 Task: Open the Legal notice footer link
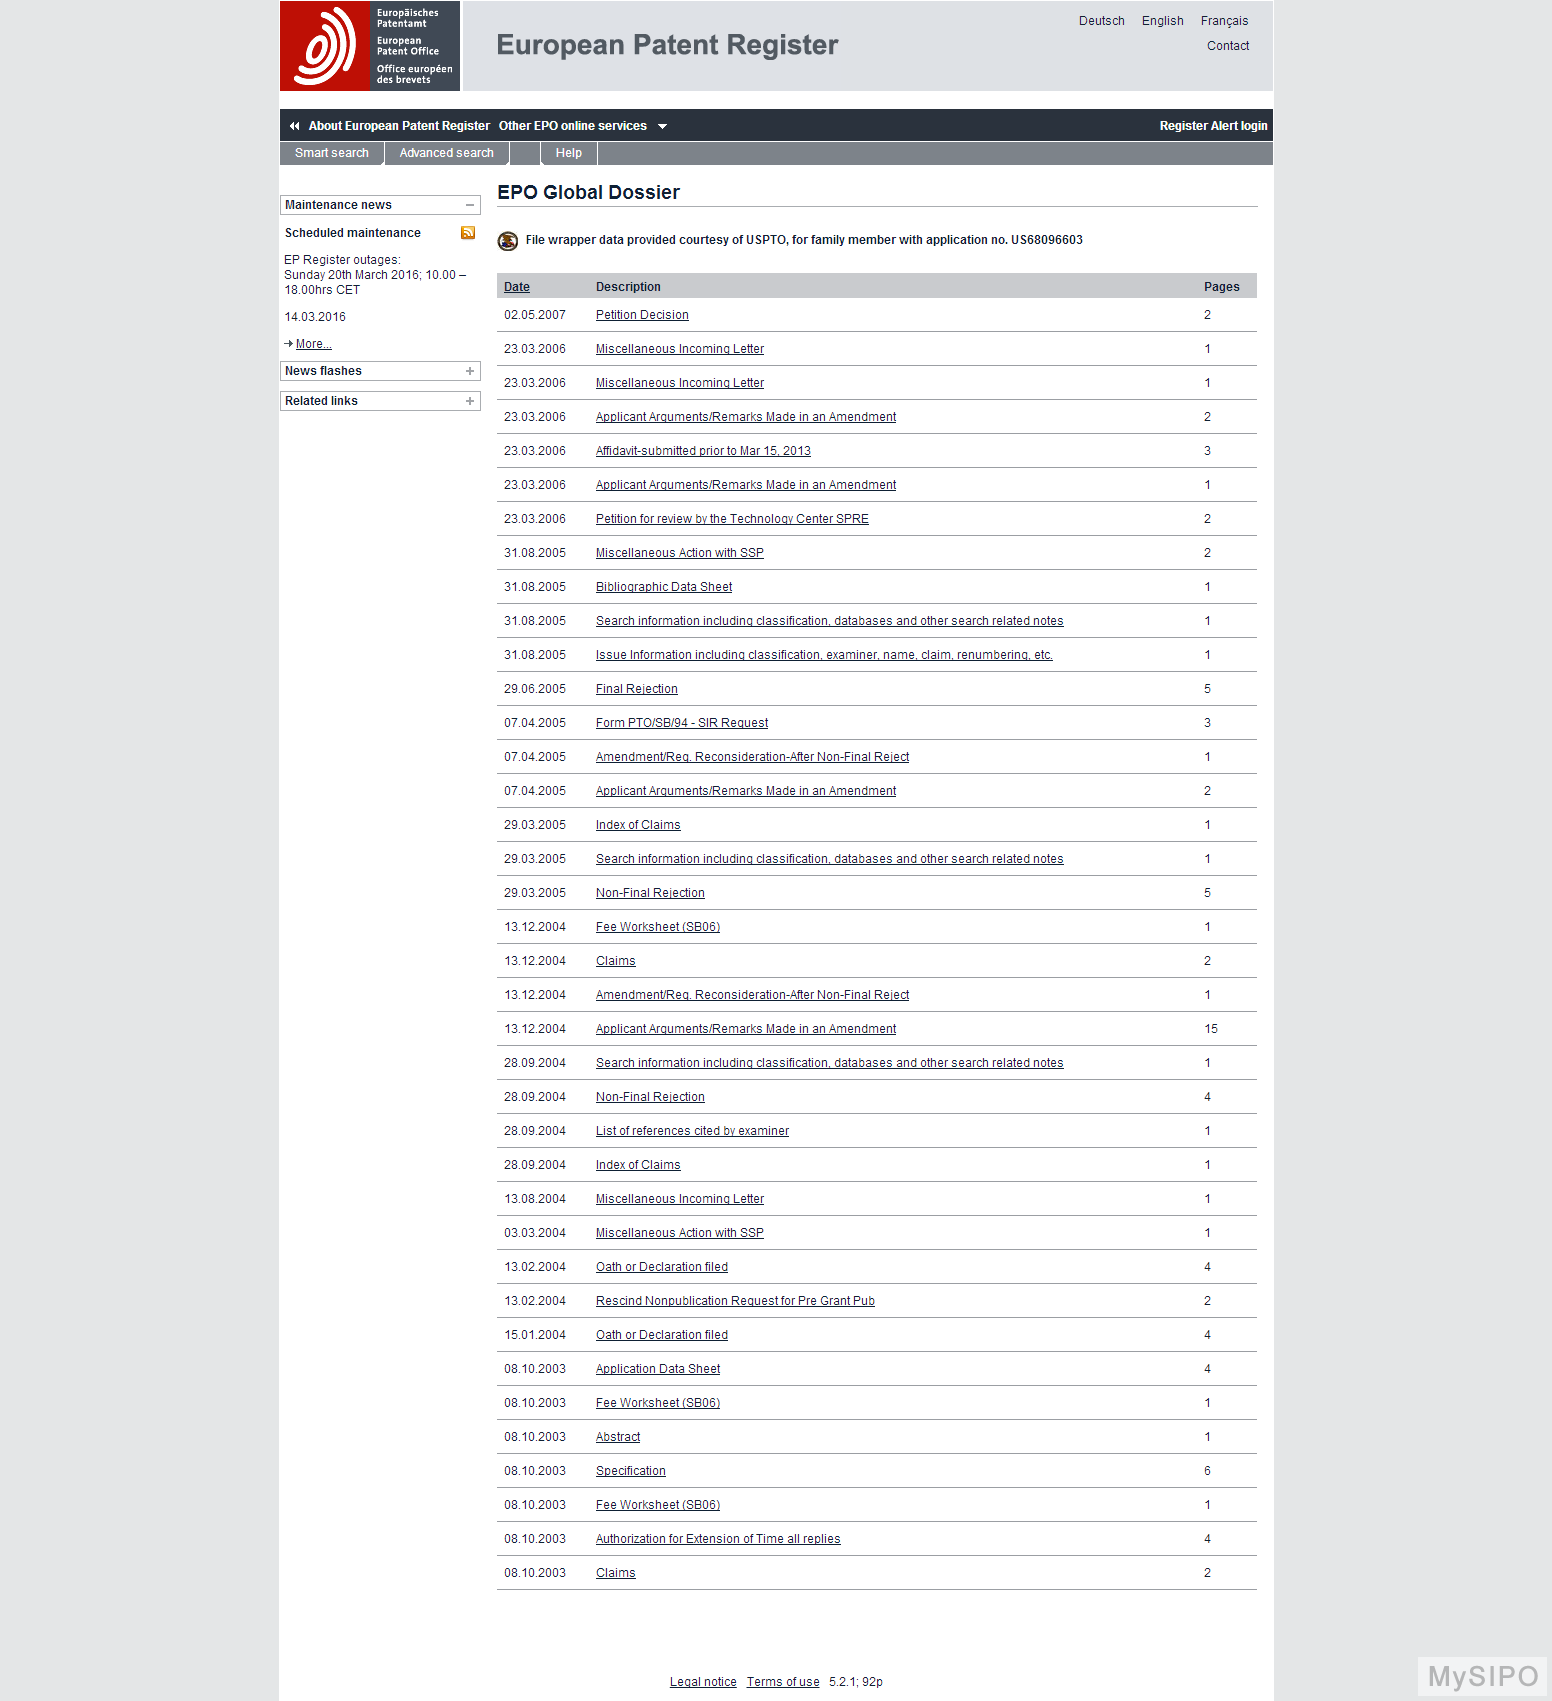point(702,1682)
